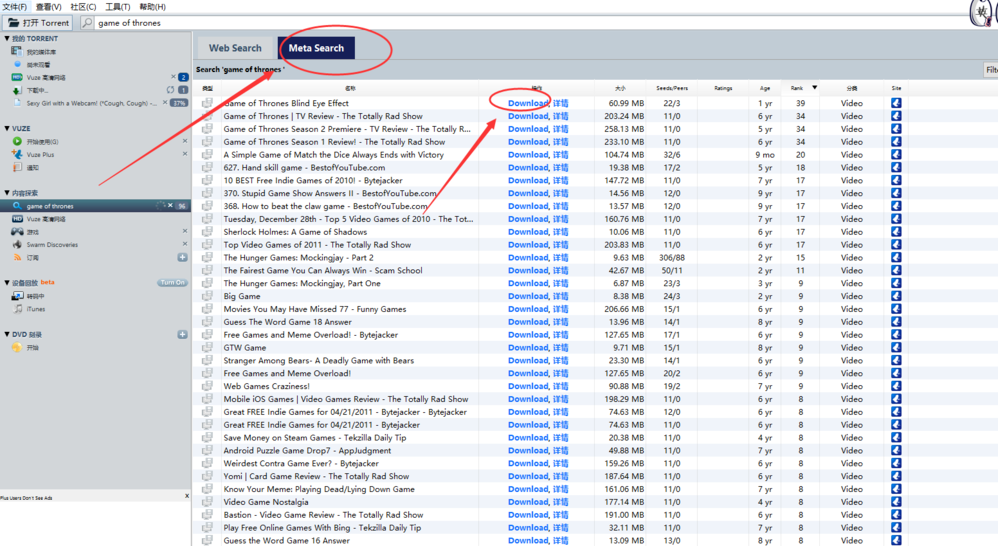Click the 打开 Torrent button
The width and height of the screenshot is (998, 546).
tap(39, 22)
